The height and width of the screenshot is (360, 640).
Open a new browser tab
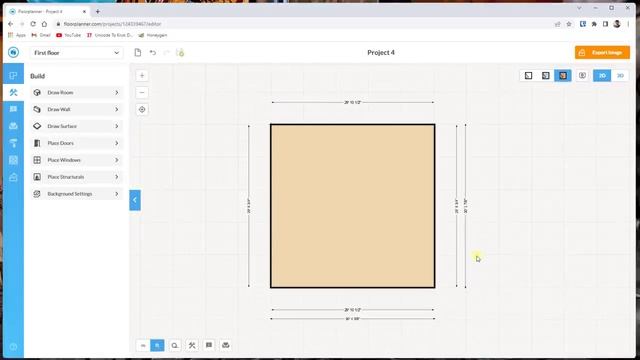pyautogui.click(x=98, y=11)
